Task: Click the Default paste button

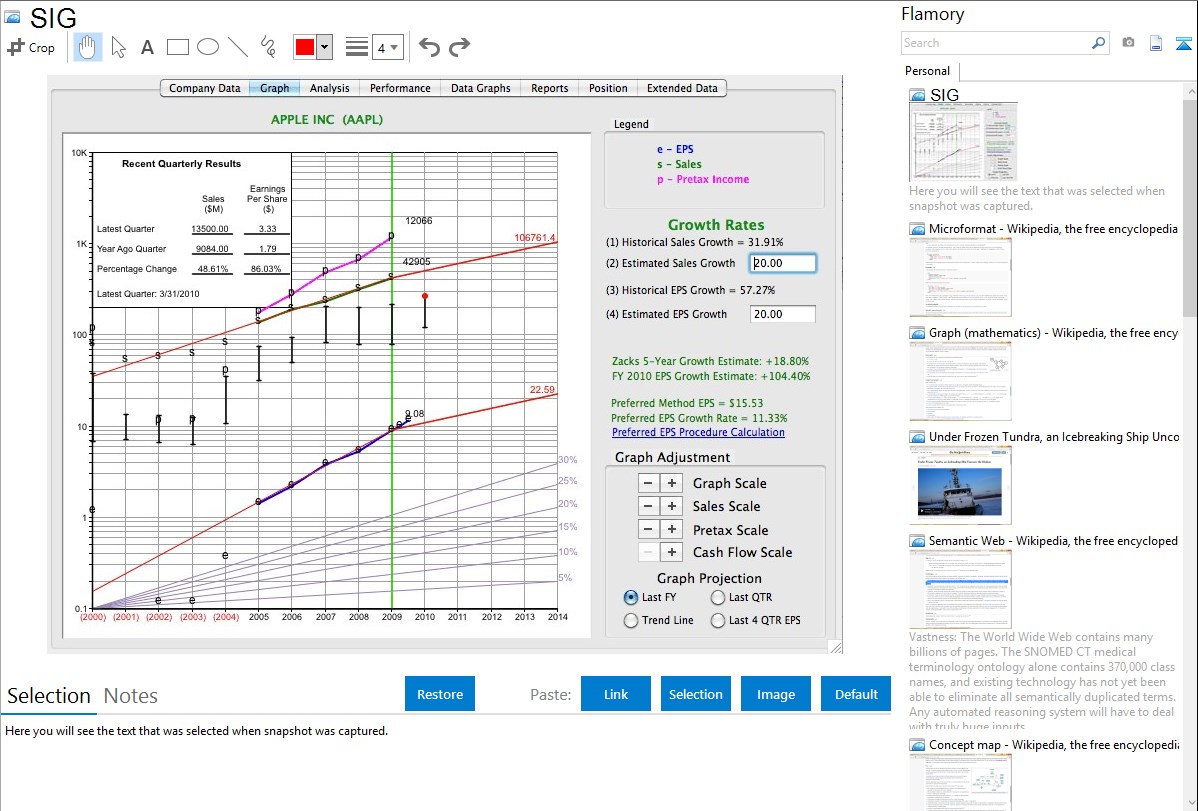Action: tap(856, 694)
